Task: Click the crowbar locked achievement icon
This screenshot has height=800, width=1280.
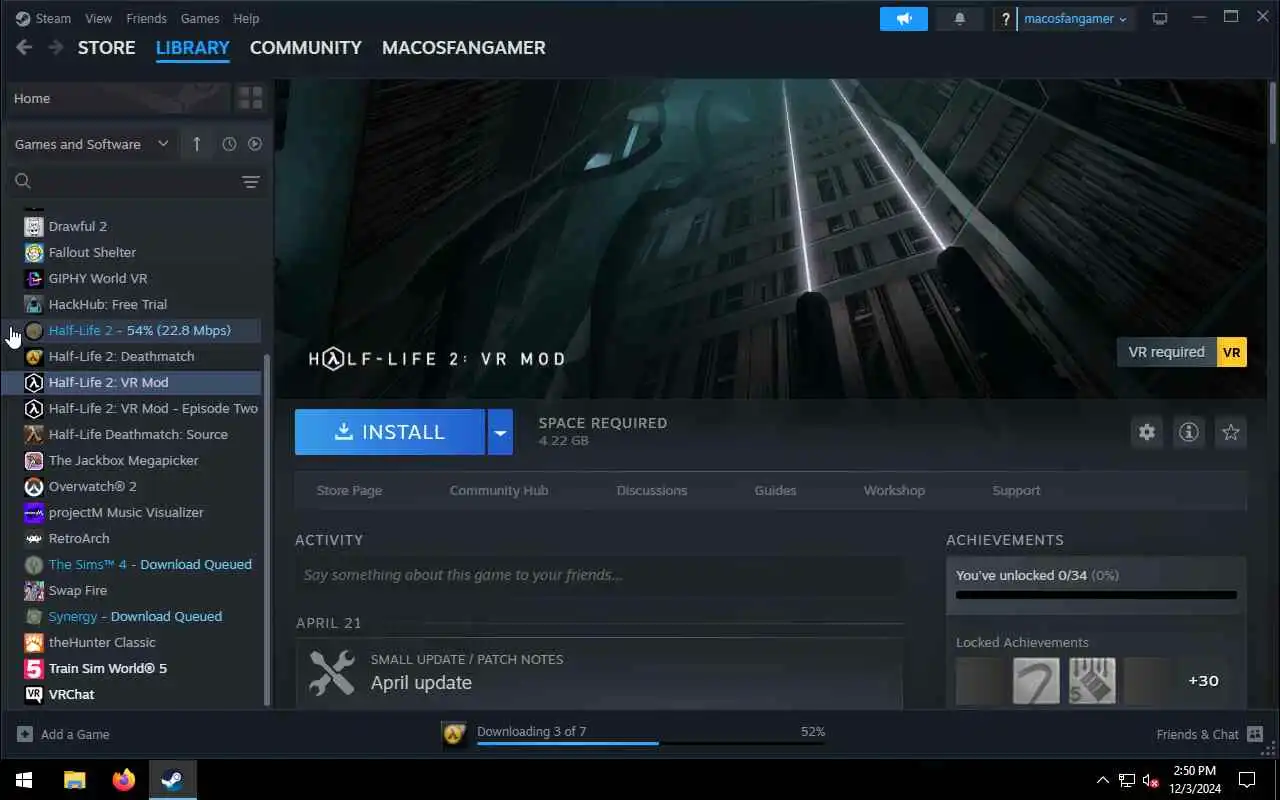Action: tap(1036, 680)
